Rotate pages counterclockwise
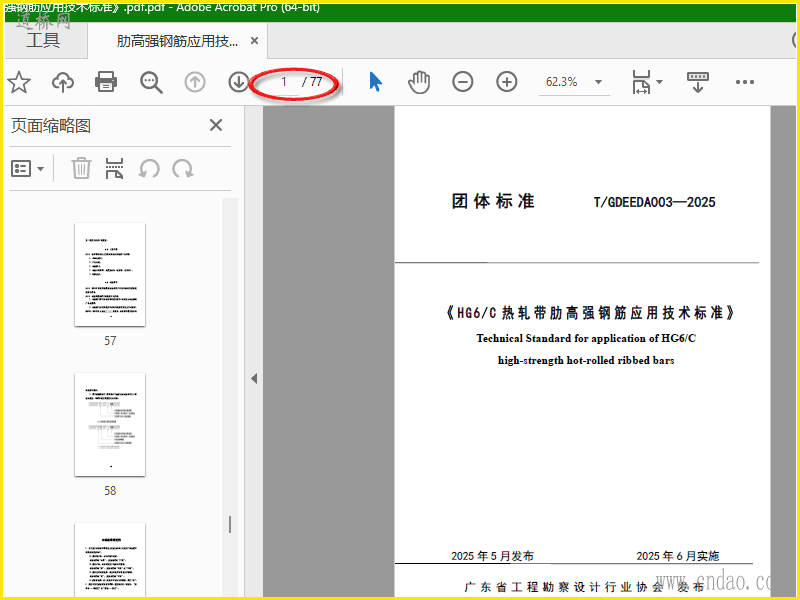Viewport: 800px width, 600px height. (149, 168)
